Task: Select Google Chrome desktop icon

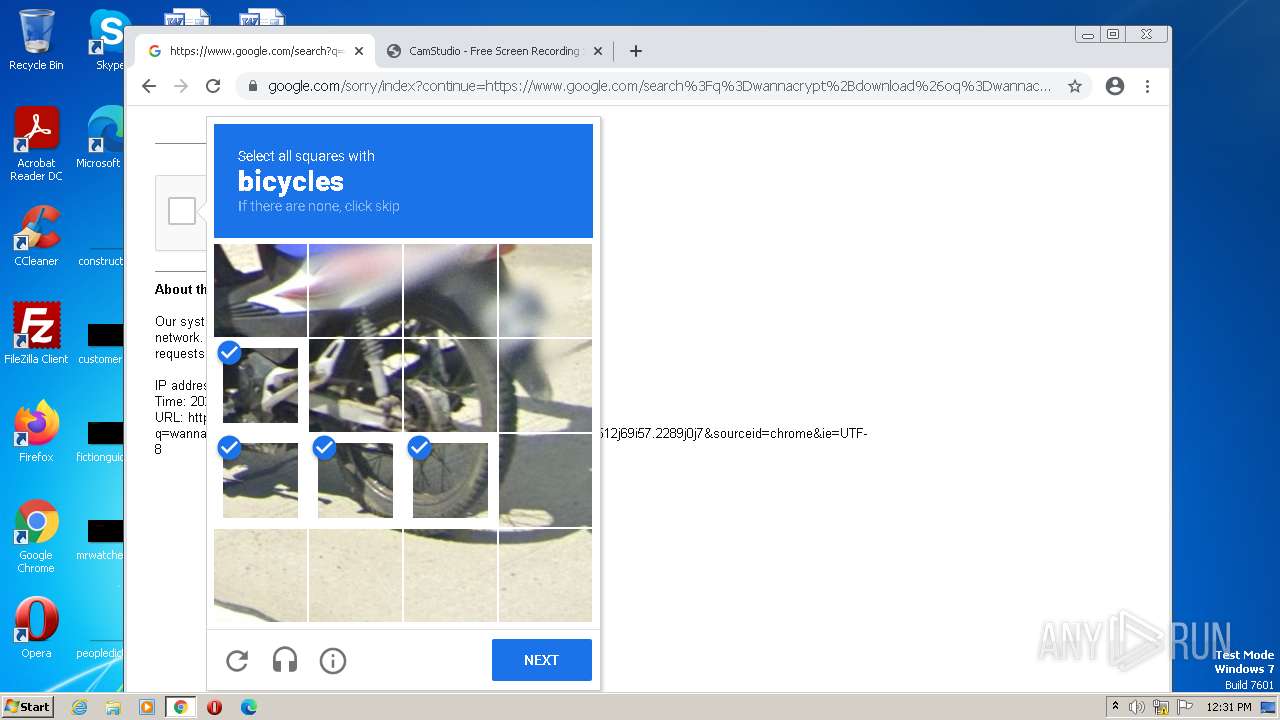Action: 36,536
